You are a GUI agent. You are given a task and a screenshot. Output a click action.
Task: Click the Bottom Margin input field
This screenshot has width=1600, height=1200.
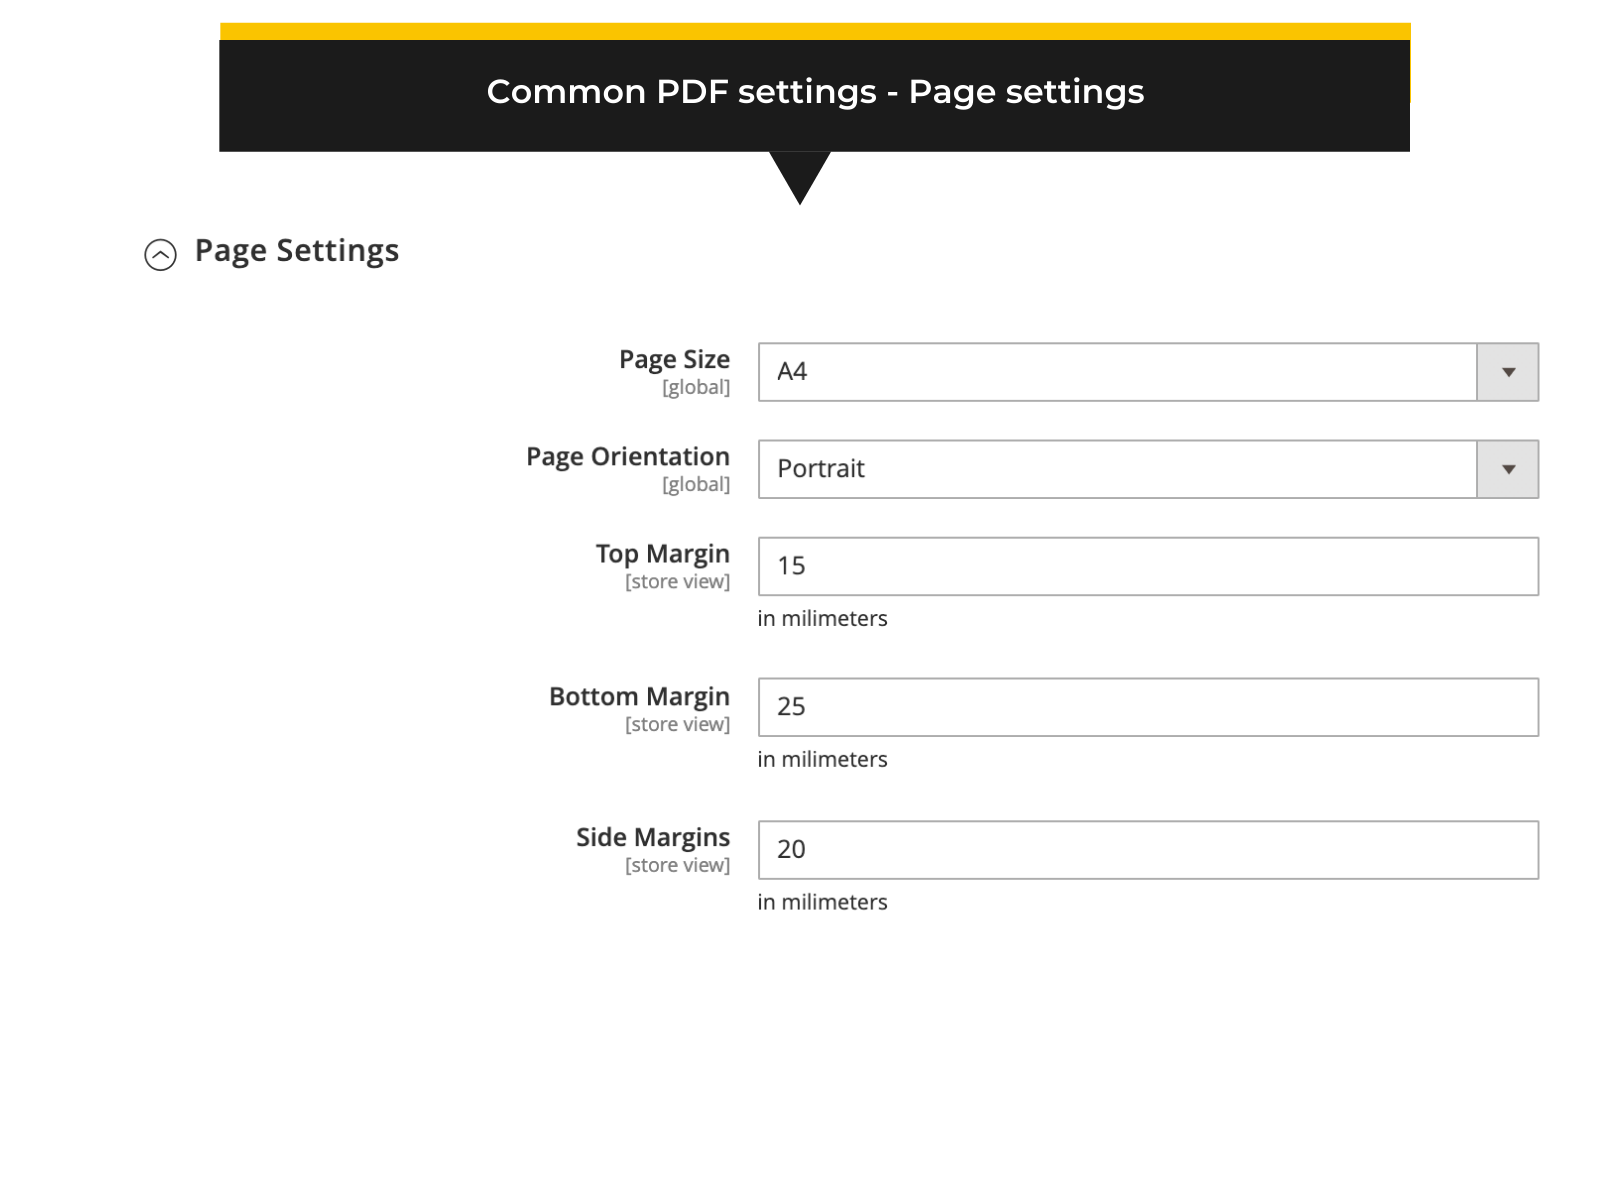(1148, 707)
